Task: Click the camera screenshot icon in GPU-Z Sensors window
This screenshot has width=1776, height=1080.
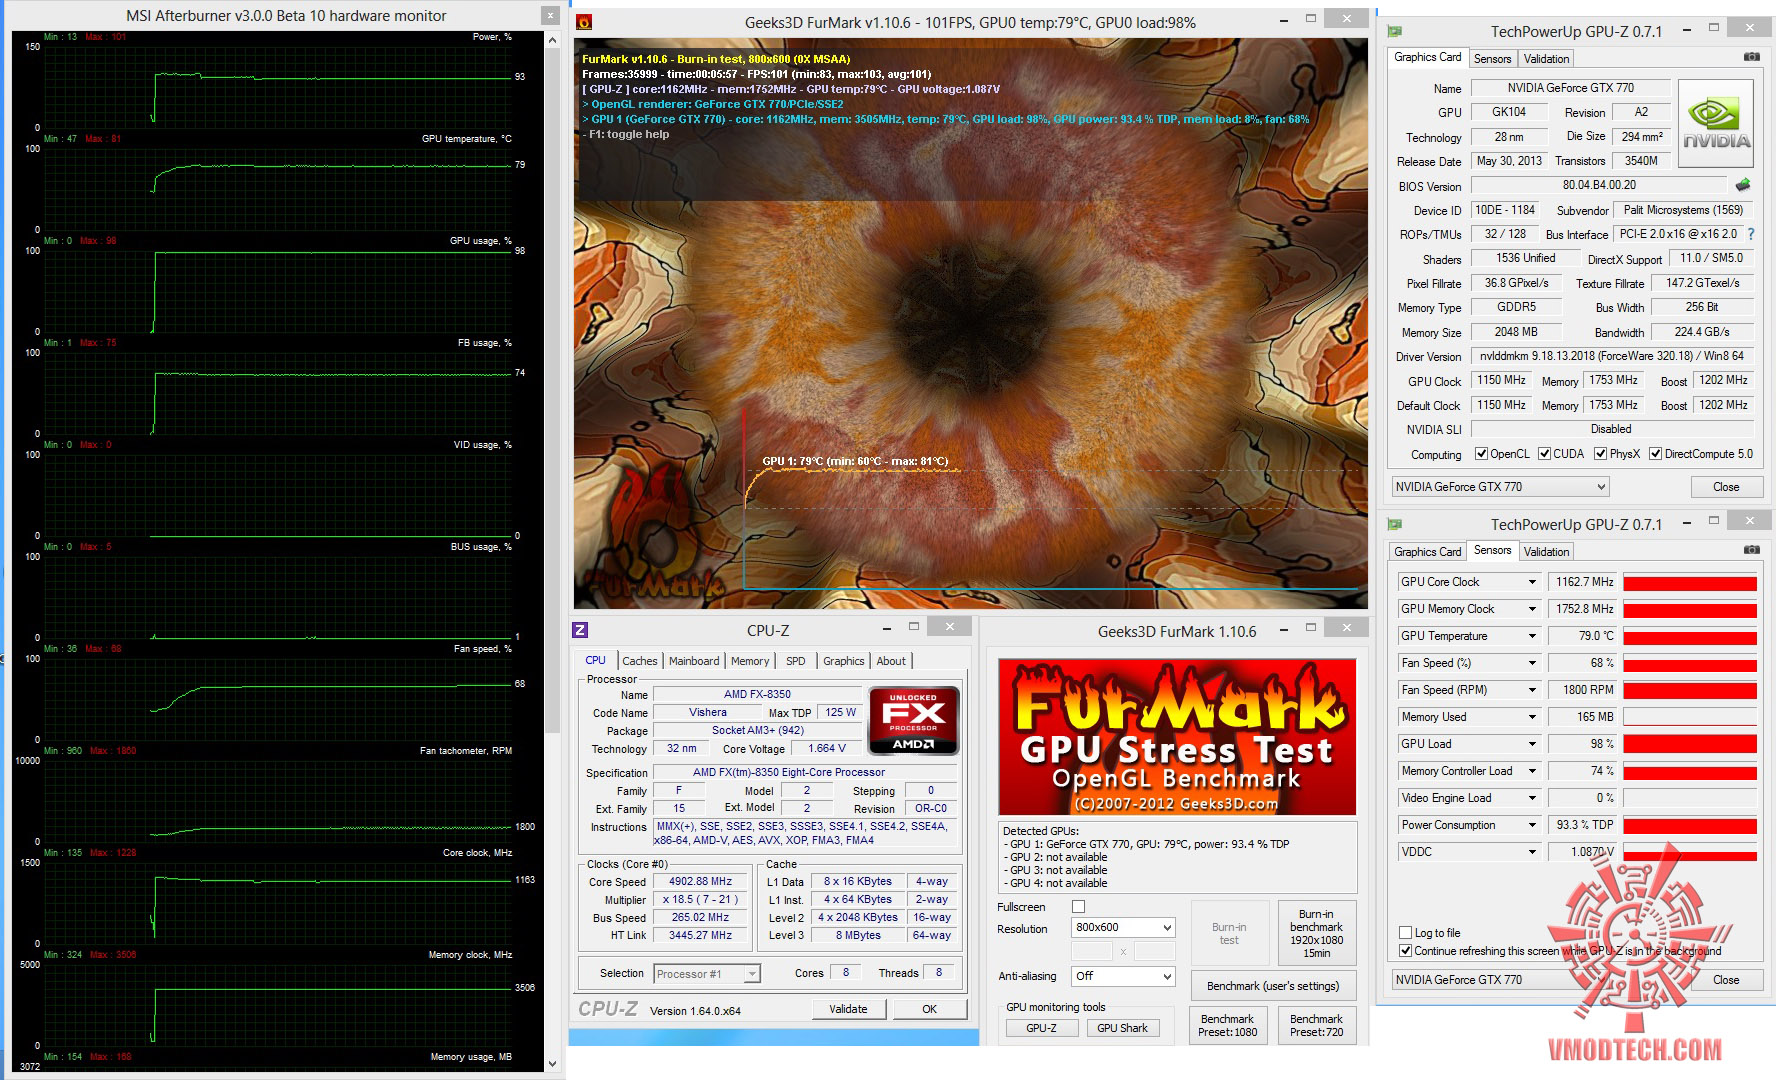Action: pyautogui.click(x=1751, y=550)
